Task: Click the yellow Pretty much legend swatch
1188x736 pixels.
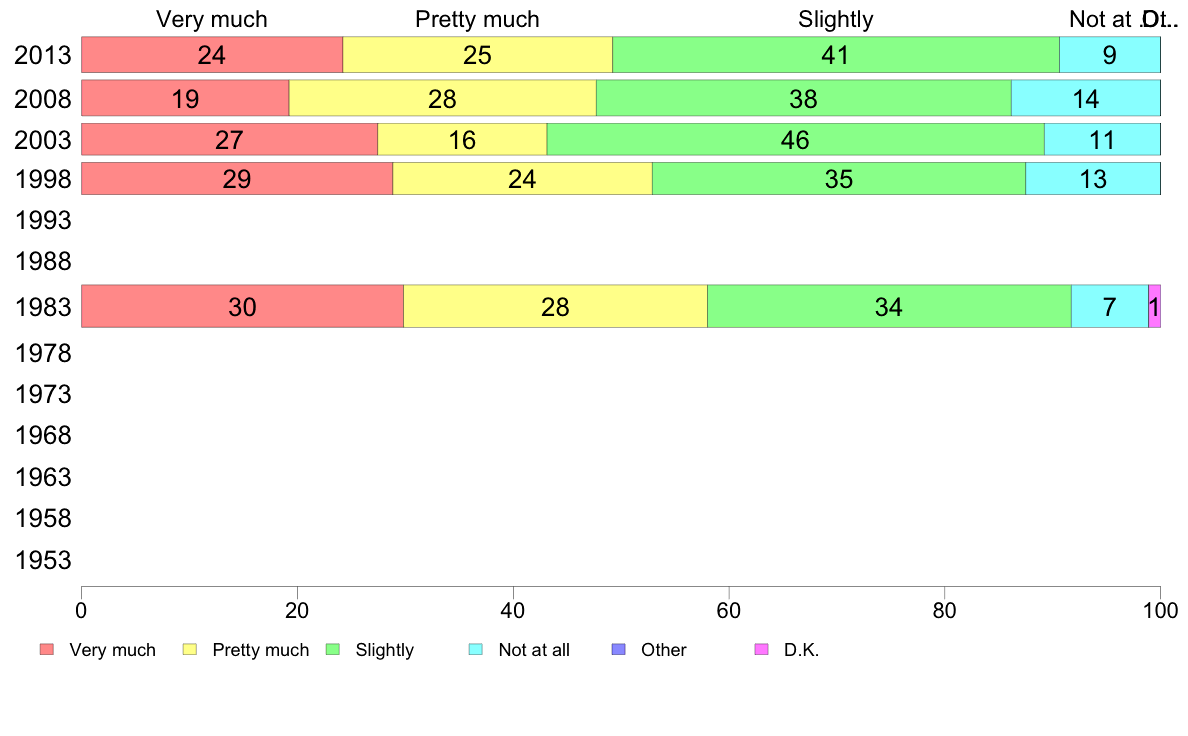Action: (189, 650)
